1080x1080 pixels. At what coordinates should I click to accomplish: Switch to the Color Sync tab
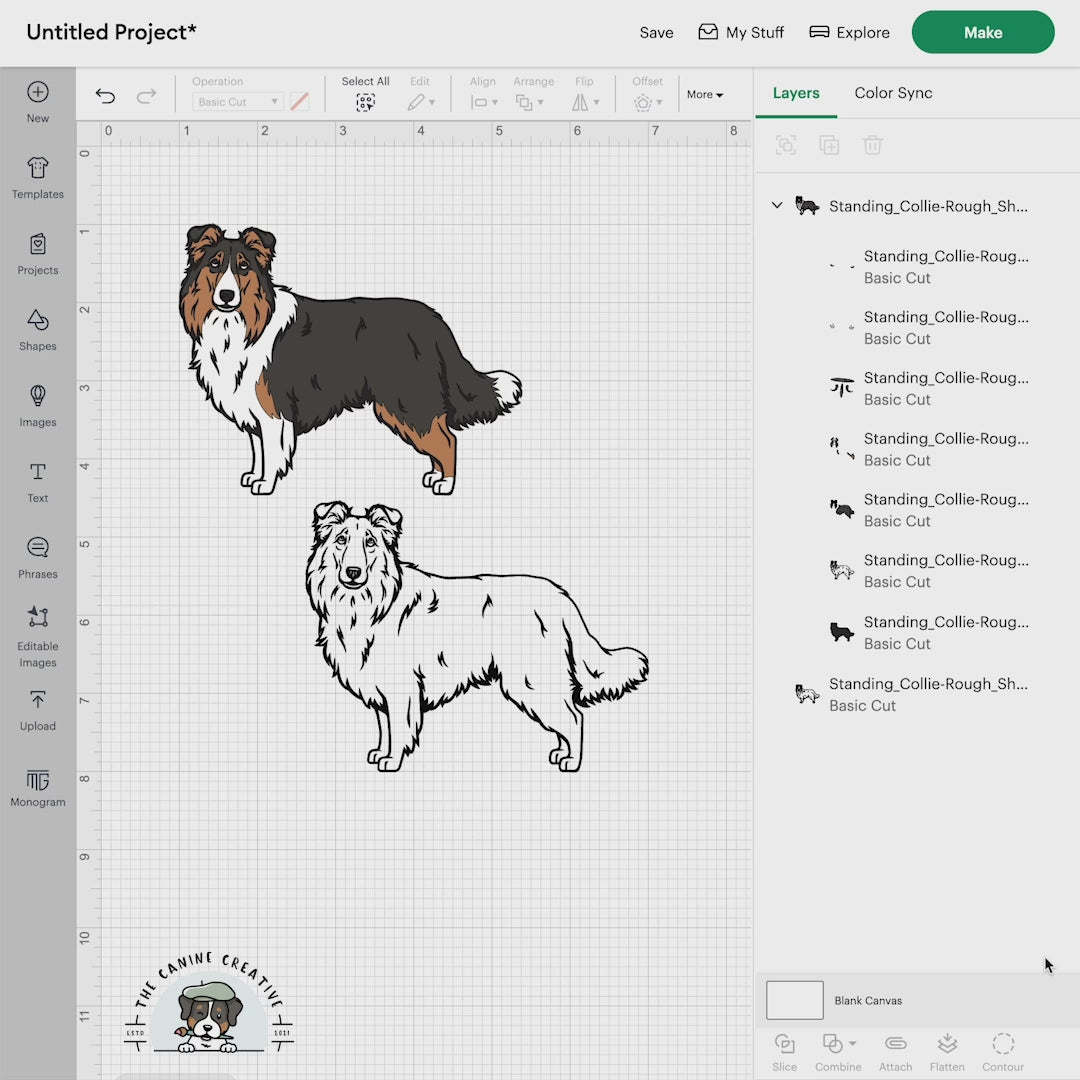[x=893, y=93]
